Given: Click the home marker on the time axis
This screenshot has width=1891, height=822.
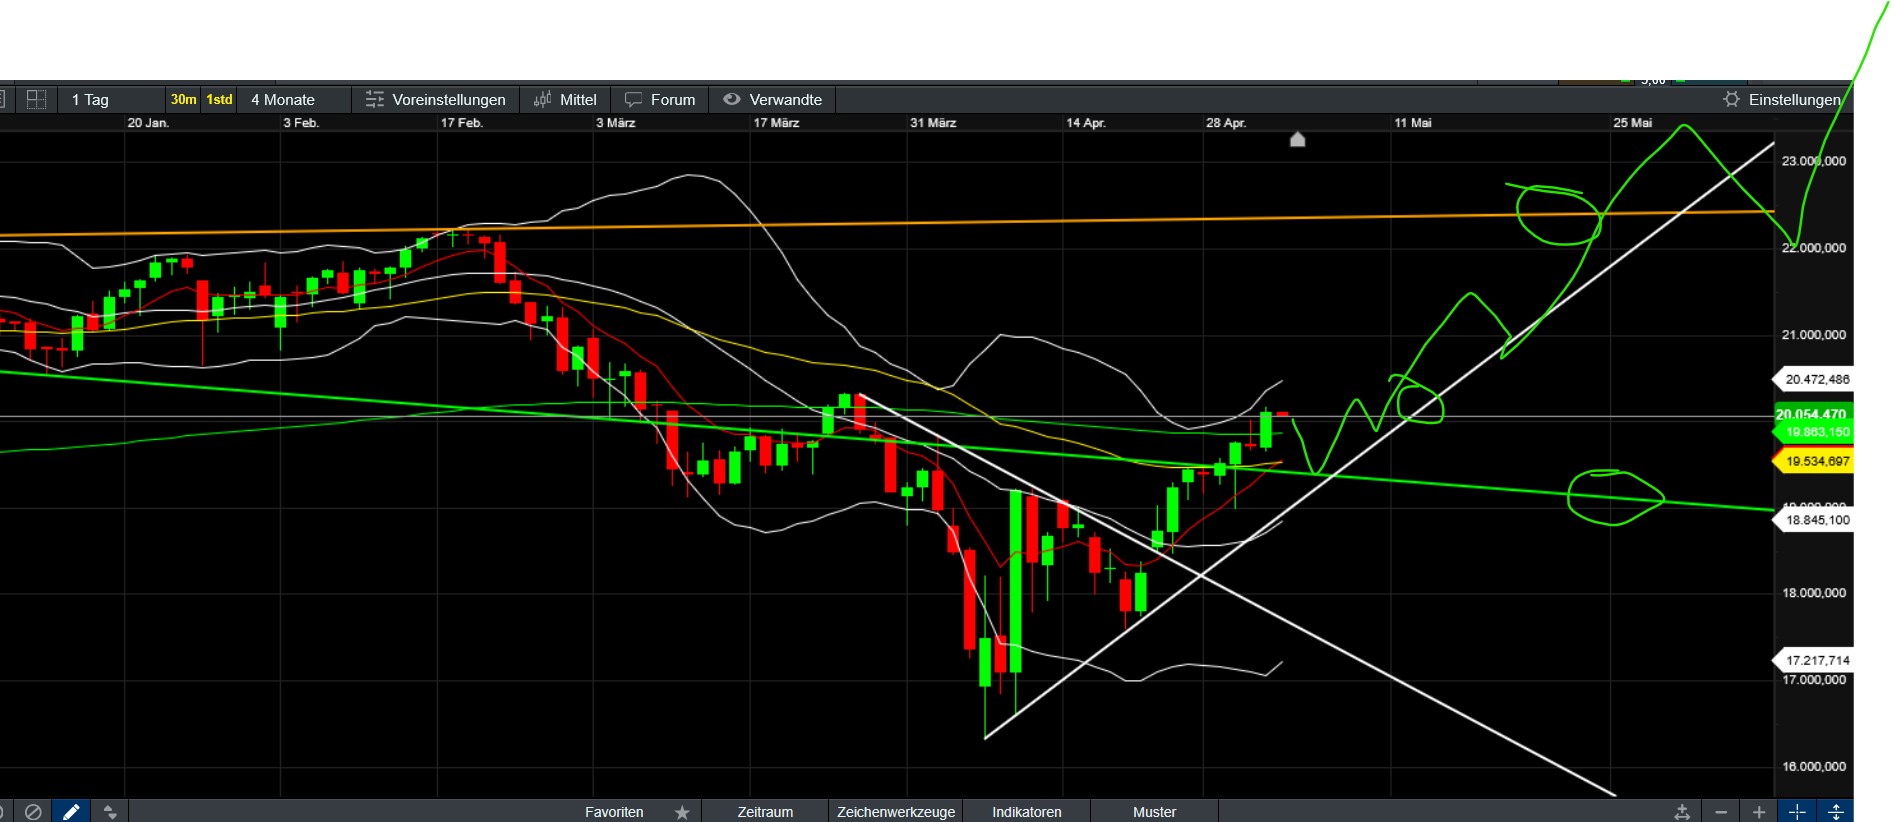Looking at the screenshot, I should [1298, 139].
